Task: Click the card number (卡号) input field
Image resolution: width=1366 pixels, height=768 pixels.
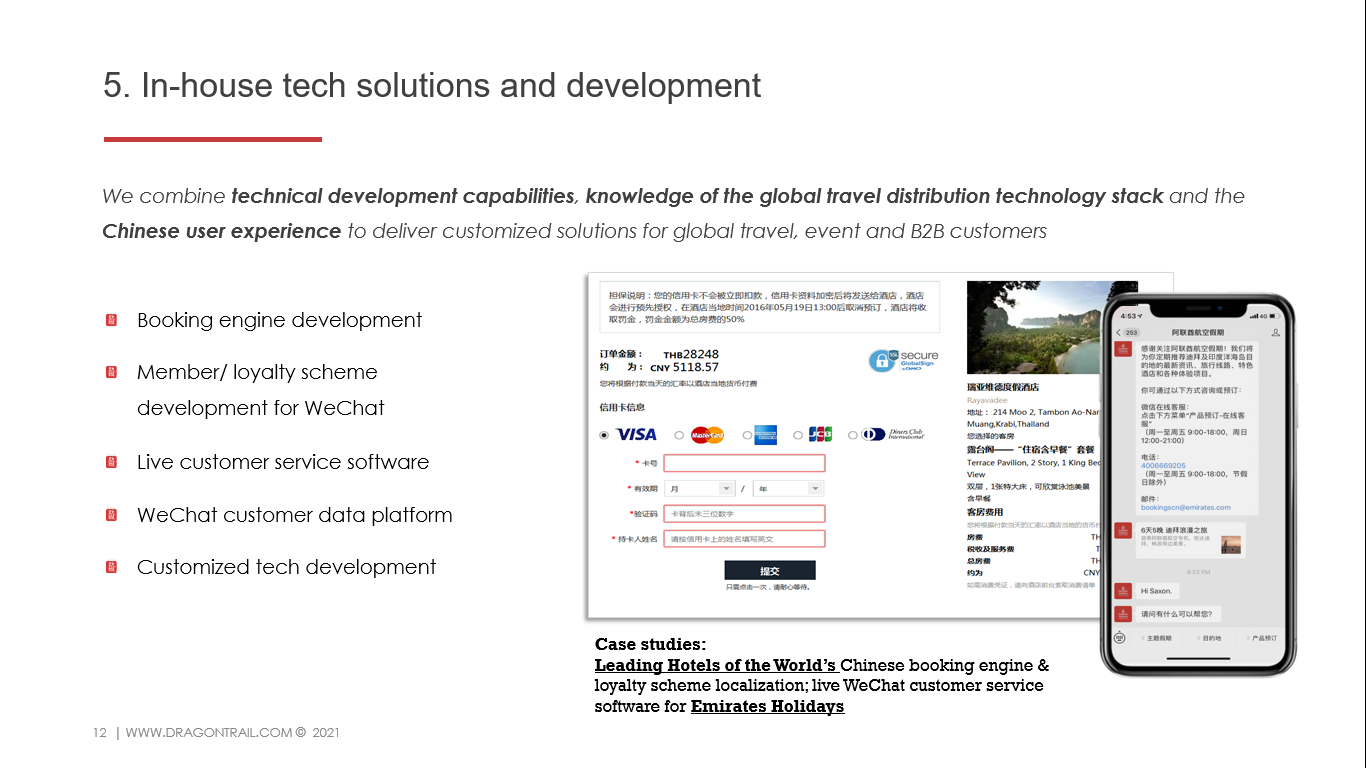Action: [744, 463]
